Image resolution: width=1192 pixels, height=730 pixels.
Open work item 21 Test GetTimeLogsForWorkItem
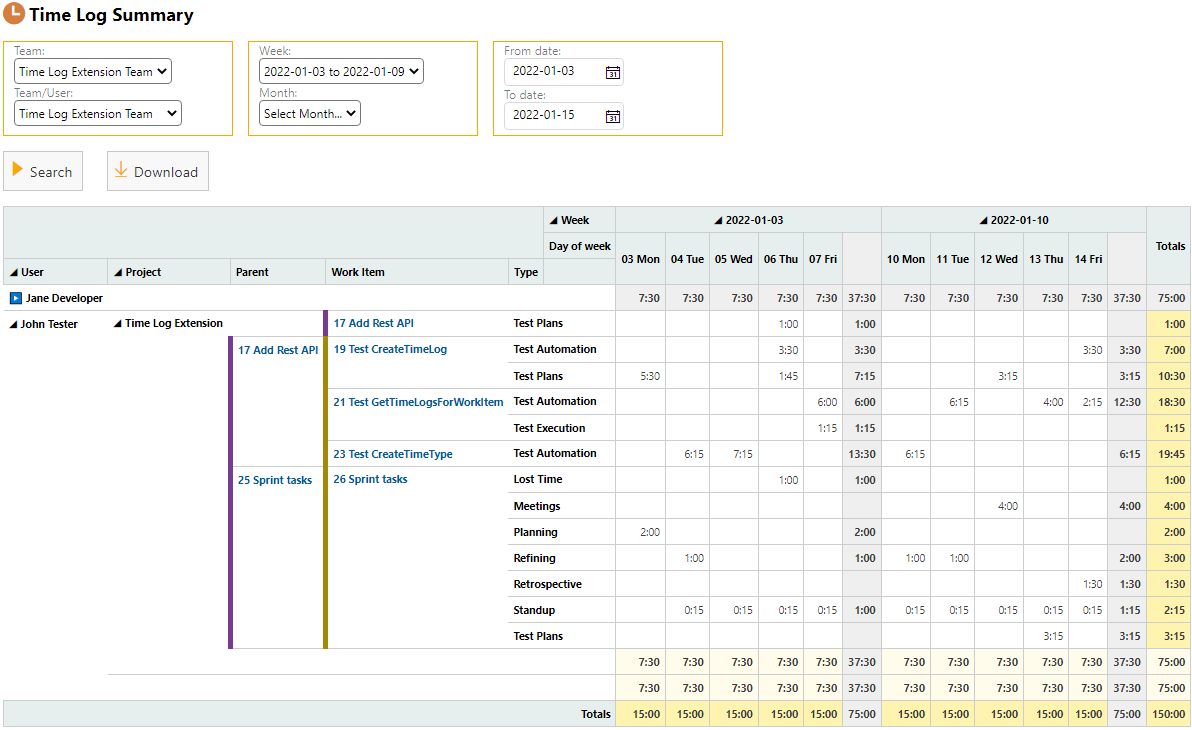(418, 402)
